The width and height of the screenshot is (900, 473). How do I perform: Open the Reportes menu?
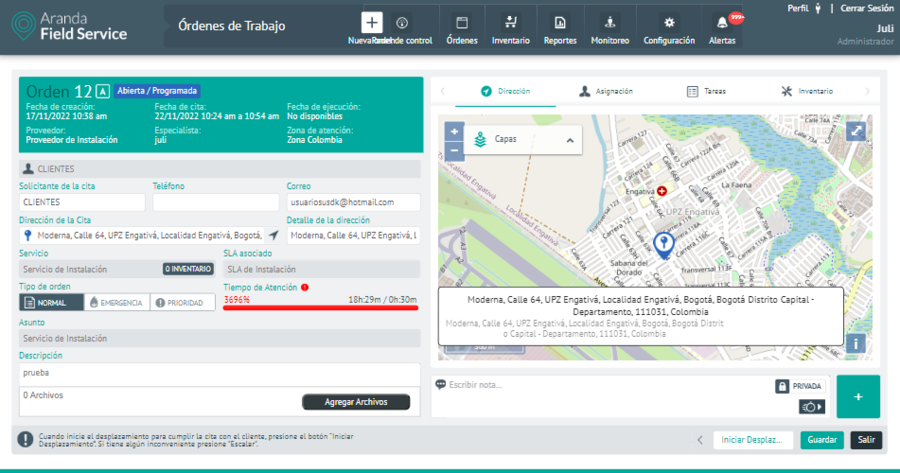coord(560,29)
